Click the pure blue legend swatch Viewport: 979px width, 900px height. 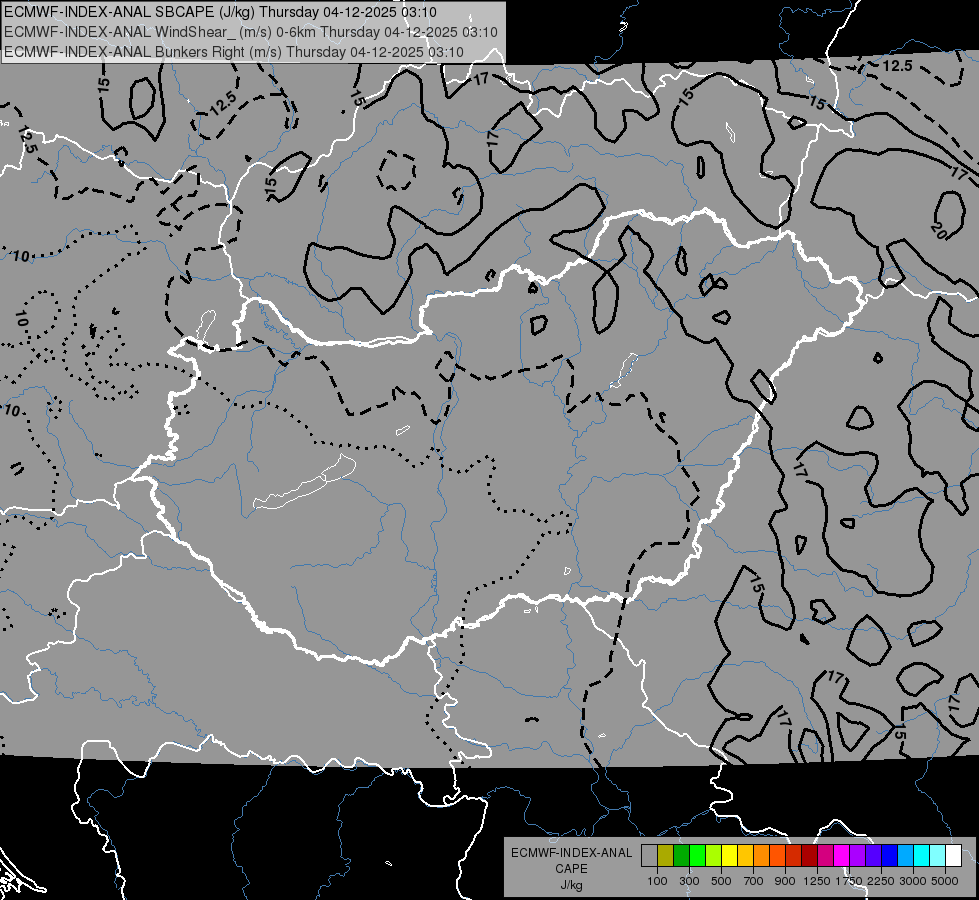click(889, 856)
